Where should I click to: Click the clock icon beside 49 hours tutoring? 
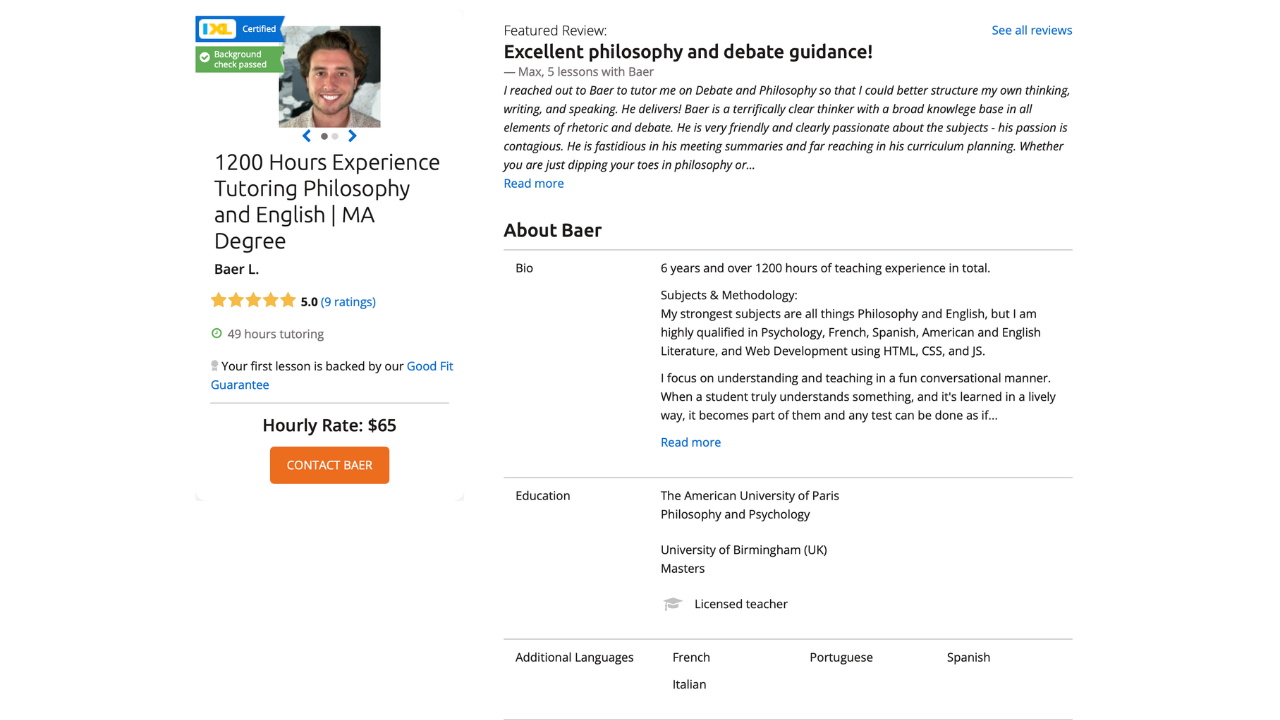(217, 334)
